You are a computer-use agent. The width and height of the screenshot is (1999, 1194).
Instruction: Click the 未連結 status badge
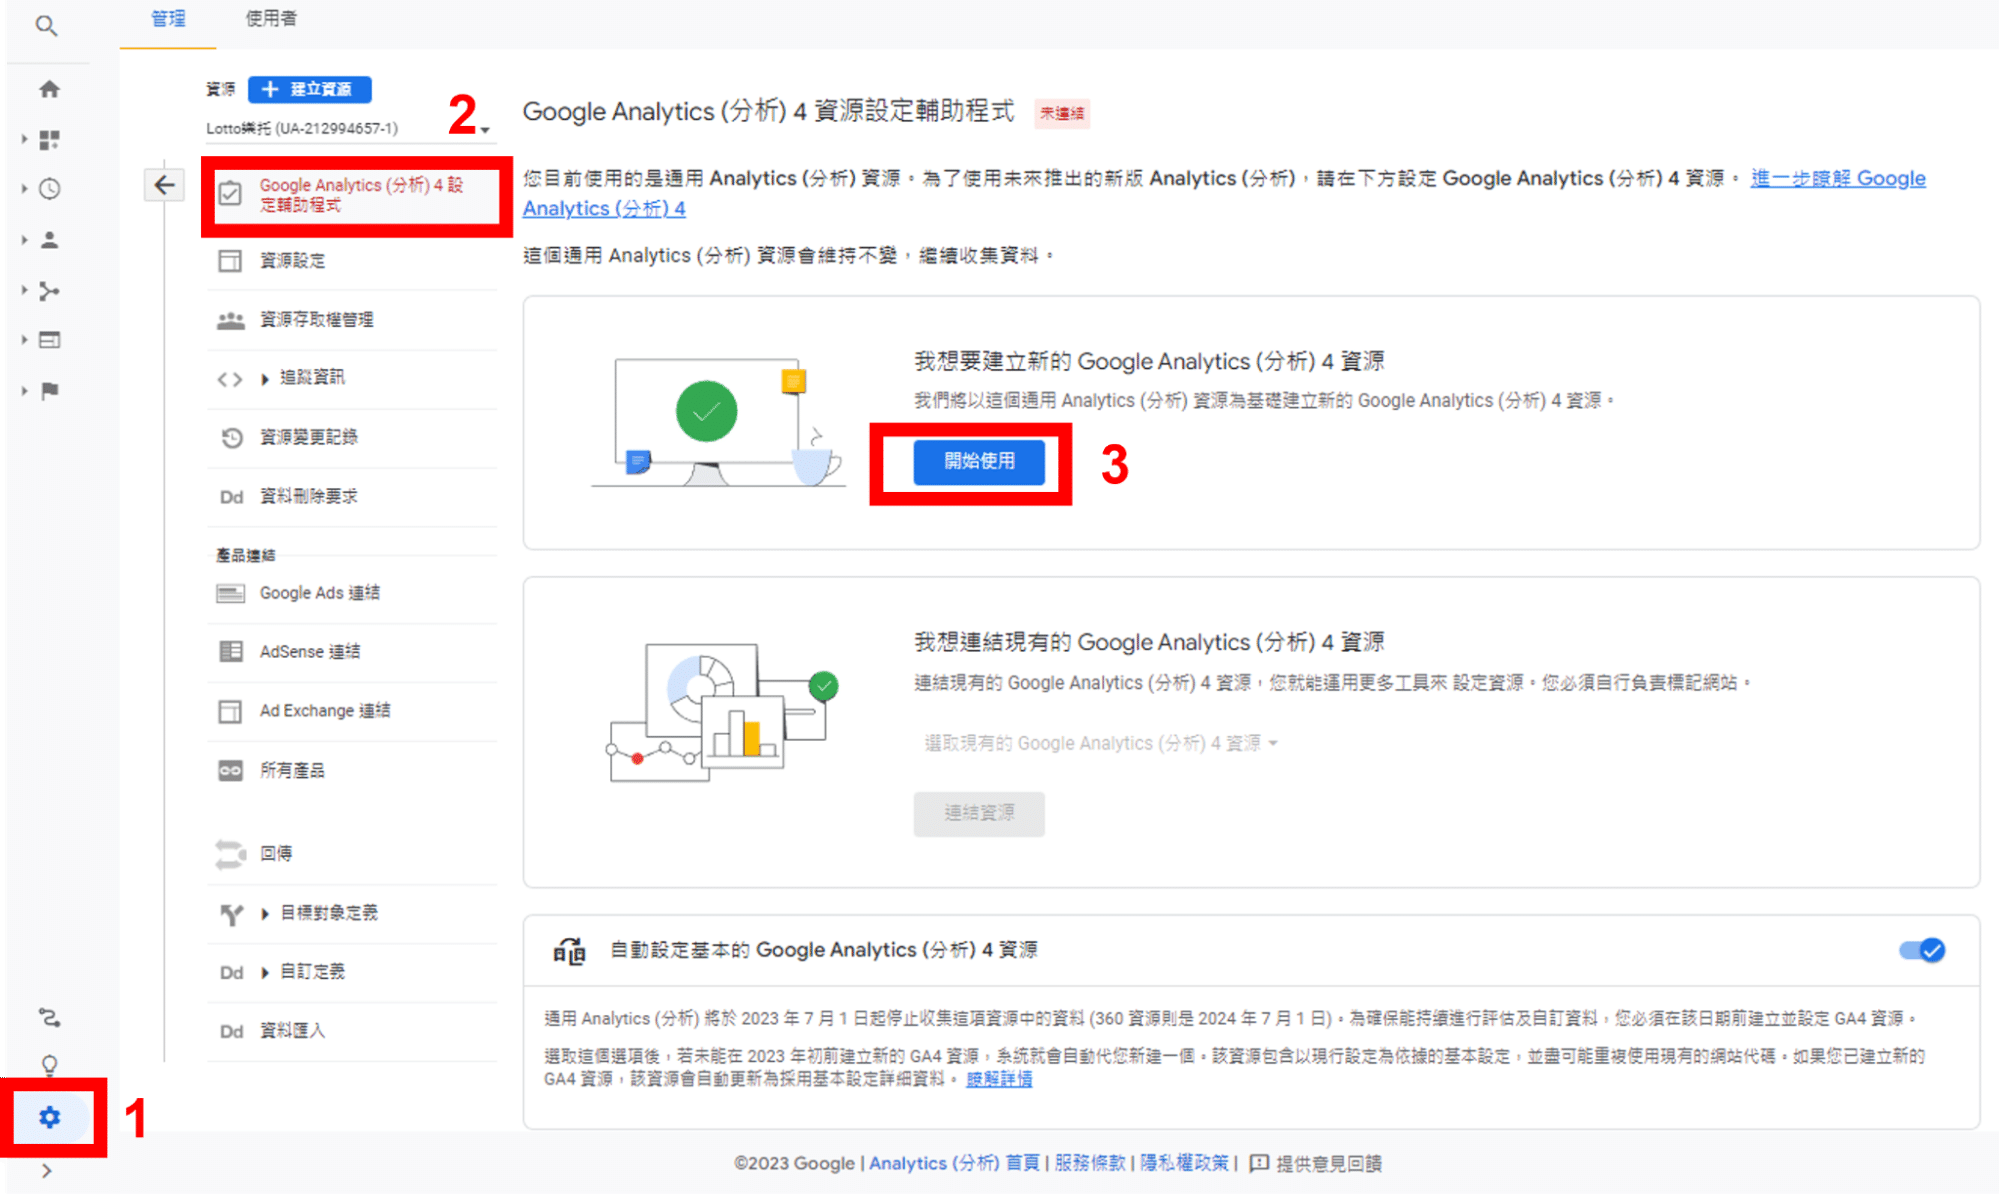point(1061,113)
